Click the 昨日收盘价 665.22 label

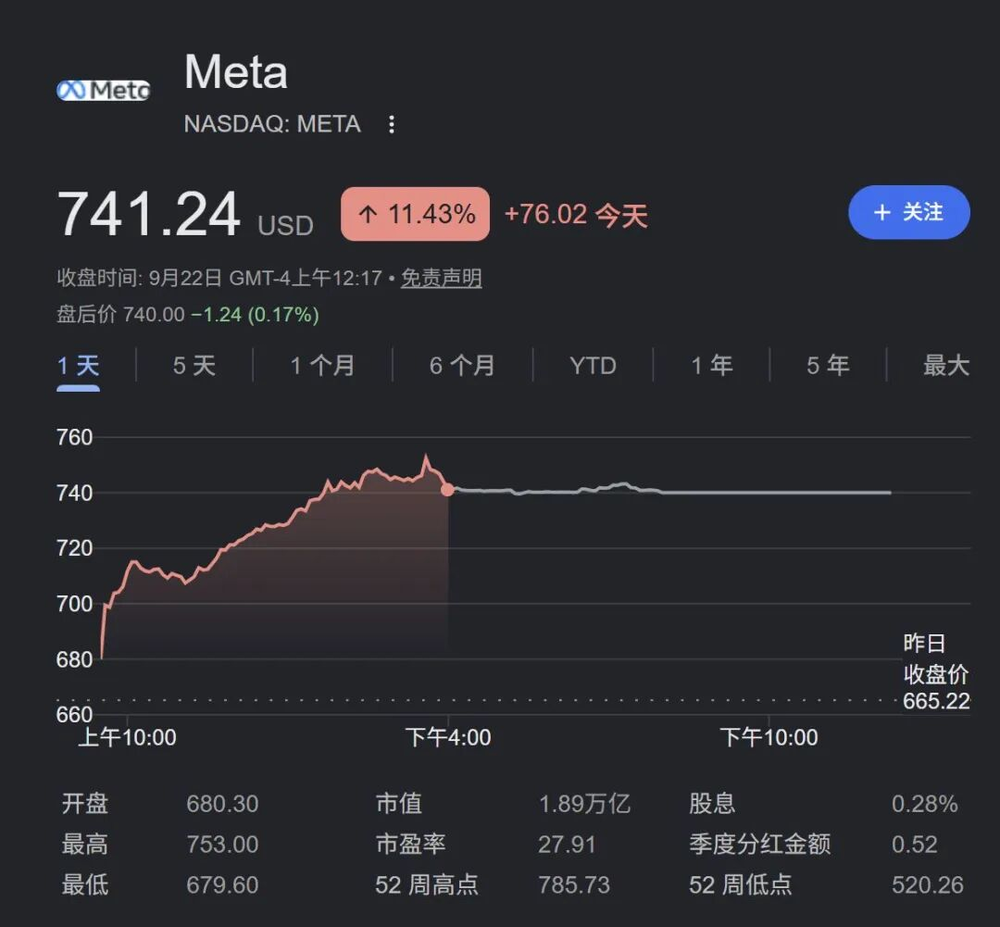936,672
